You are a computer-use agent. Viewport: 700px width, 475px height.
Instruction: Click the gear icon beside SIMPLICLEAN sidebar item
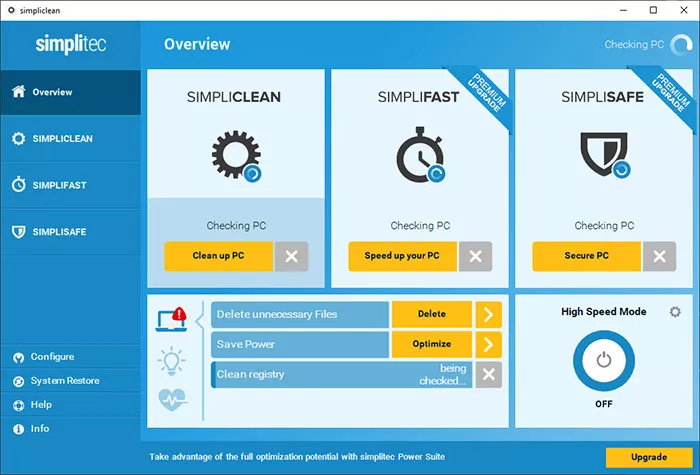point(19,138)
